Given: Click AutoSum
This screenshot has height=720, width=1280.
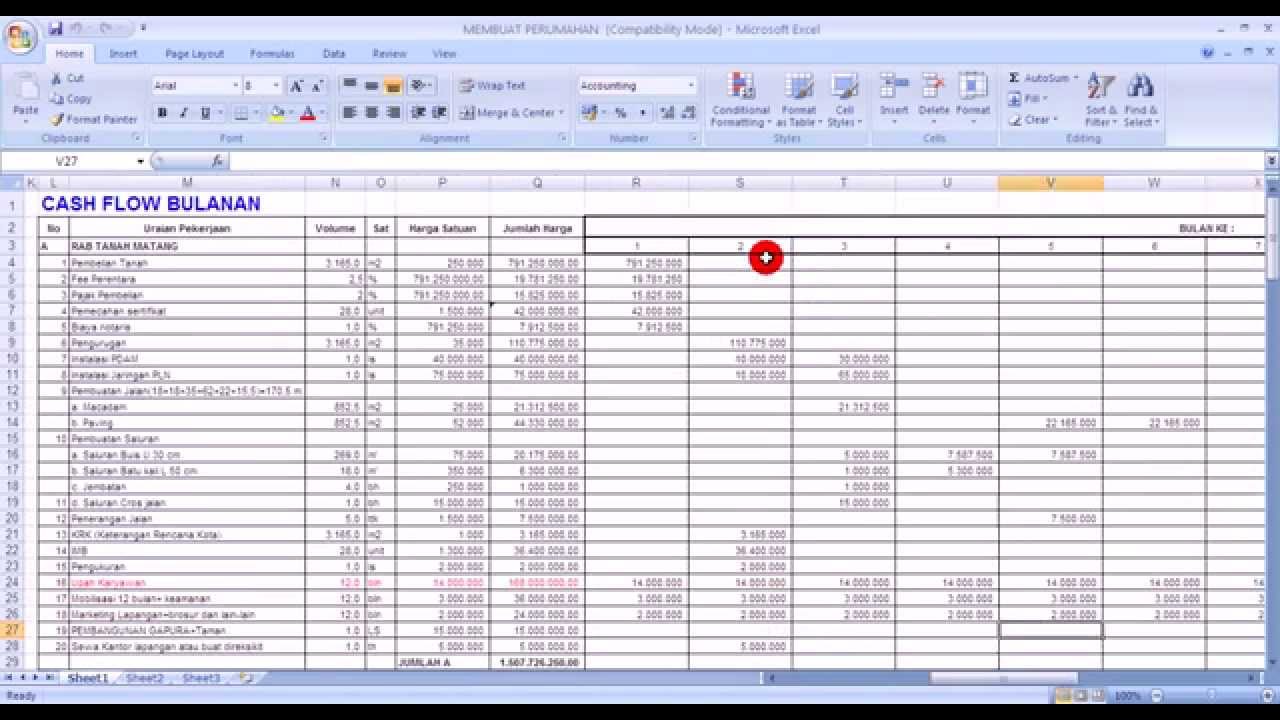Looking at the screenshot, I should [x=1040, y=78].
